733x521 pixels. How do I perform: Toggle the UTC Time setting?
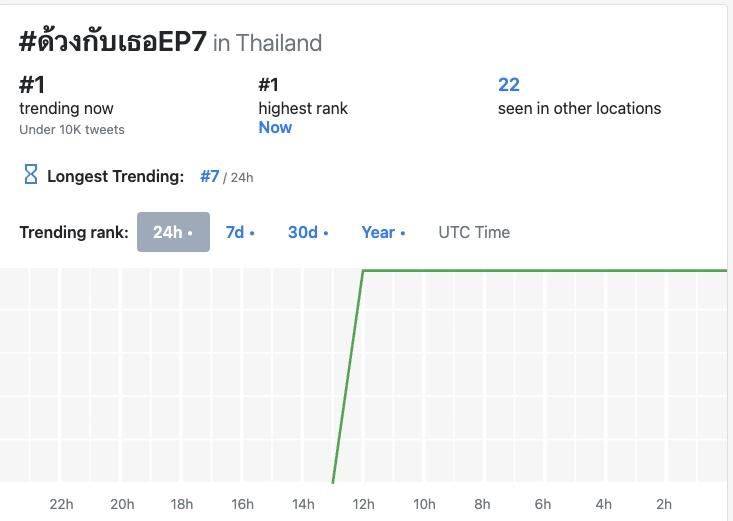pos(474,232)
